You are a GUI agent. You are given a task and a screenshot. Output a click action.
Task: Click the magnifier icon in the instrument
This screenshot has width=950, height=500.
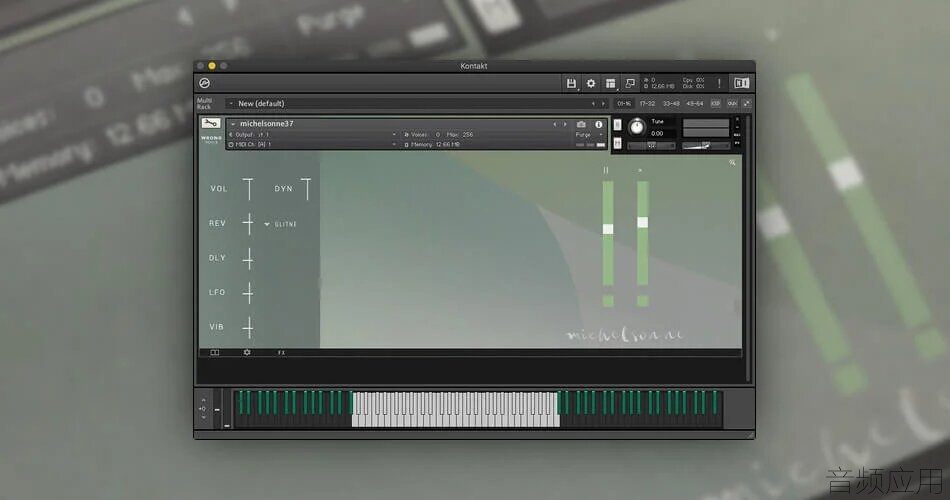tap(732, 162)
